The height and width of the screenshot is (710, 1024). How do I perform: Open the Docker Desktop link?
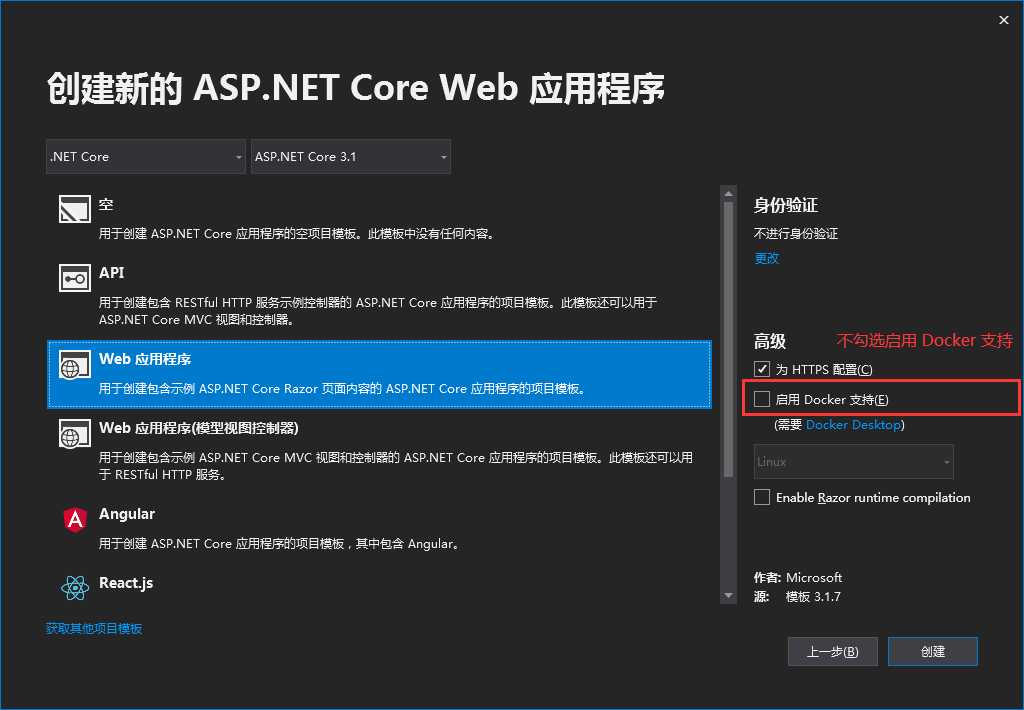click(853, 425)
